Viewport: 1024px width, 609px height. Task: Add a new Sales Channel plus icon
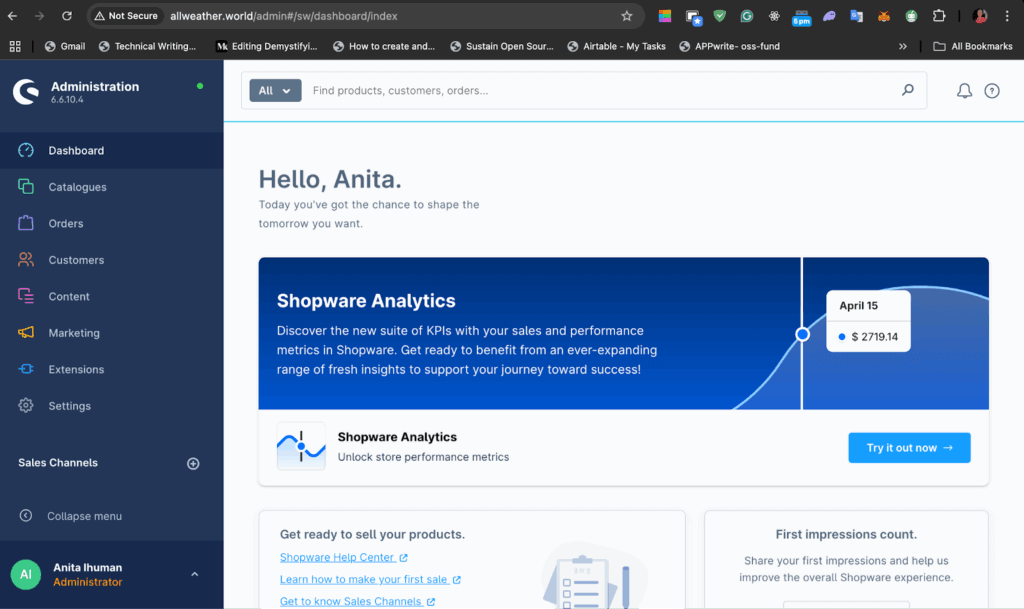click(193, 463)
